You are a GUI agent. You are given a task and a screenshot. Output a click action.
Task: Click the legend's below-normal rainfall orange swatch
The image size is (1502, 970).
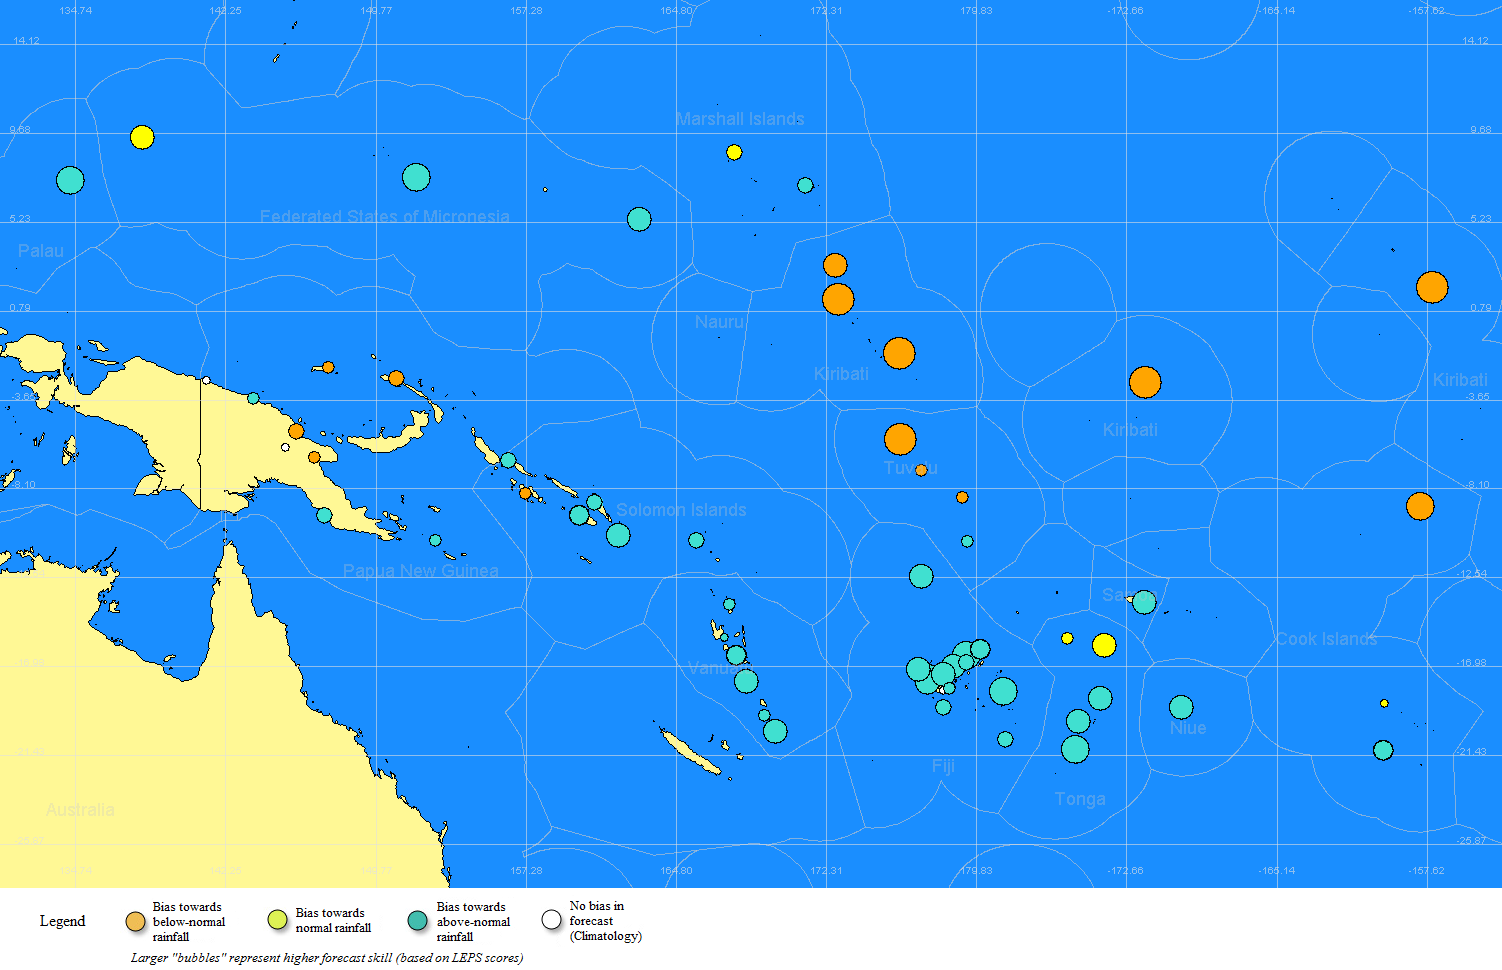pyautogui.click(x=135, y=922)
